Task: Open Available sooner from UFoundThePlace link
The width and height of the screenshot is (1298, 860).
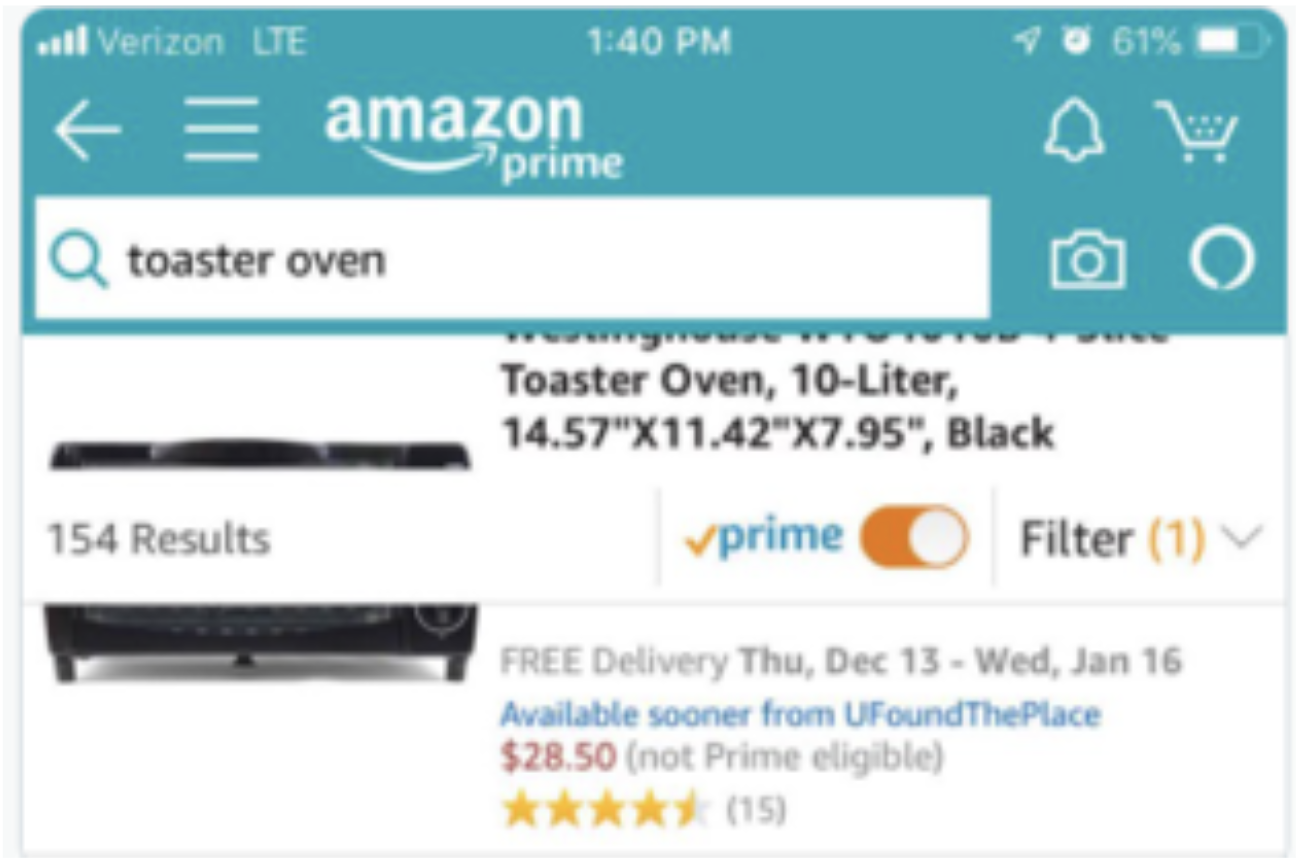Action: point(800,715)
